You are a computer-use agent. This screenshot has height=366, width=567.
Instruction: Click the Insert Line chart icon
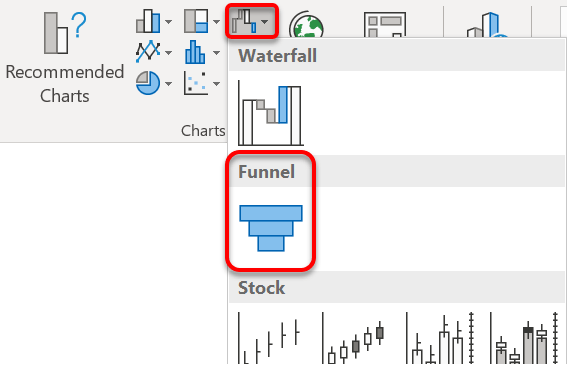coord(148,52)
